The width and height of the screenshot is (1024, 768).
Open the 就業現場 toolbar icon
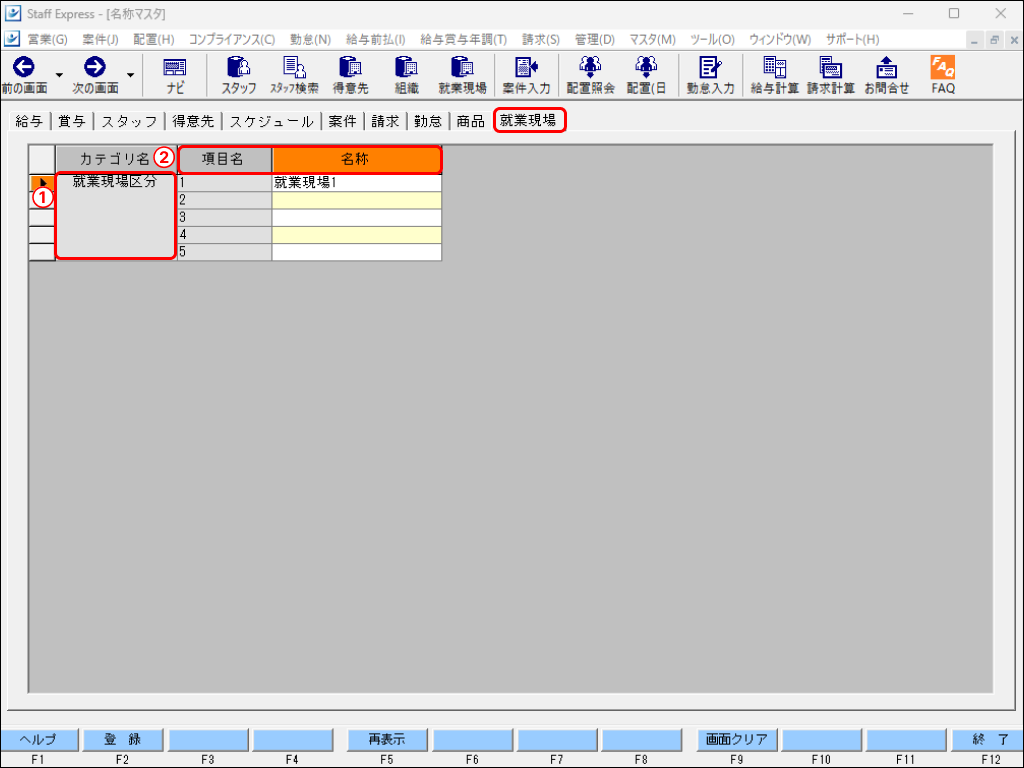pos(462,75)
